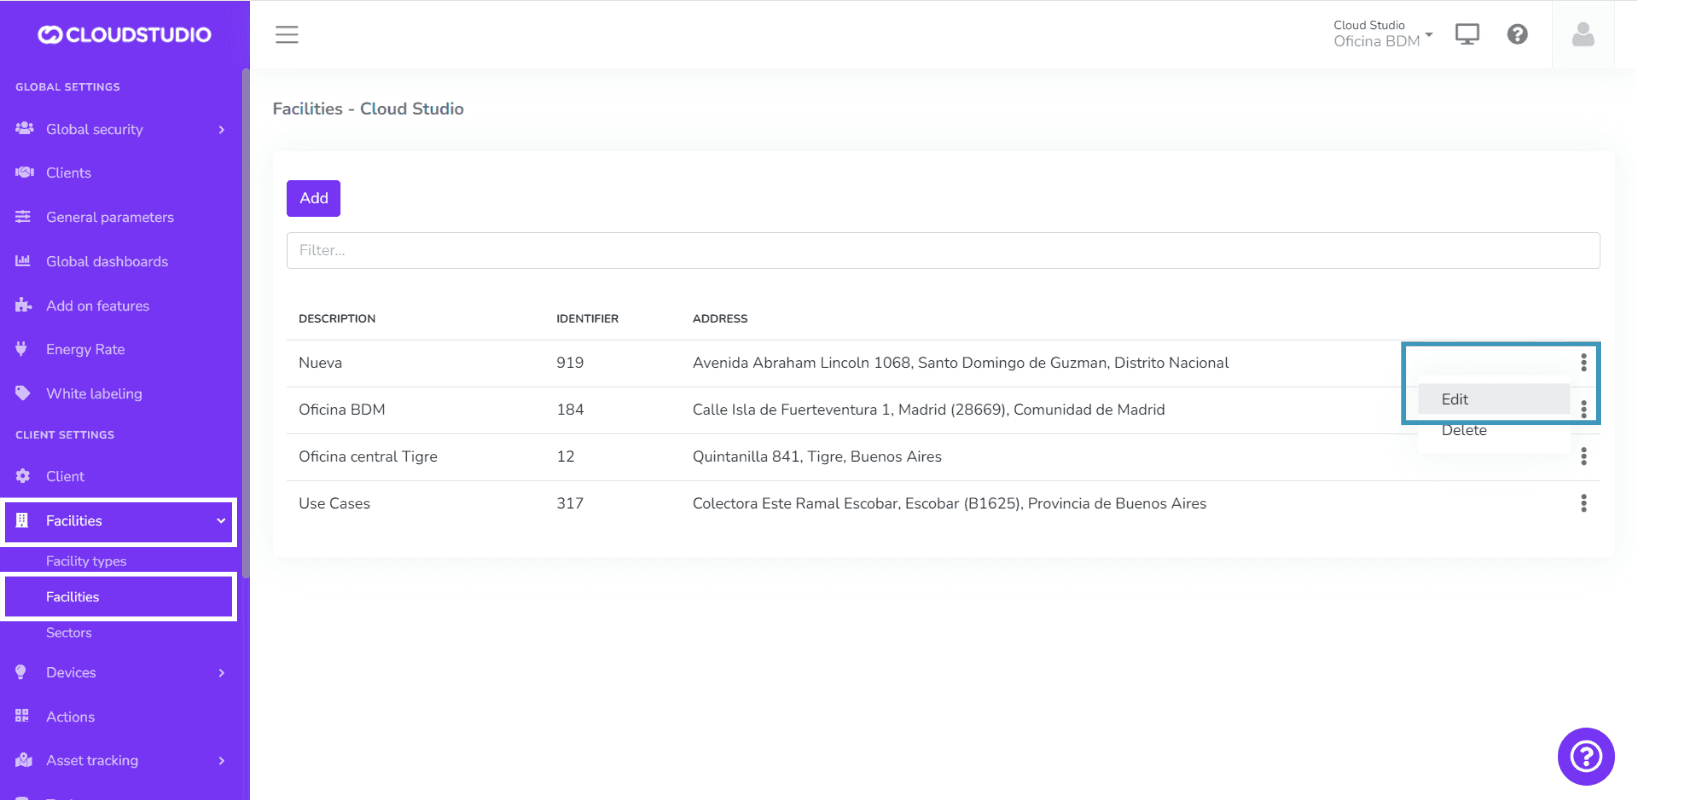Screen dimensions: 1700x800
Task: Open options menu for Oficina BDM row
Action: 1584,409
